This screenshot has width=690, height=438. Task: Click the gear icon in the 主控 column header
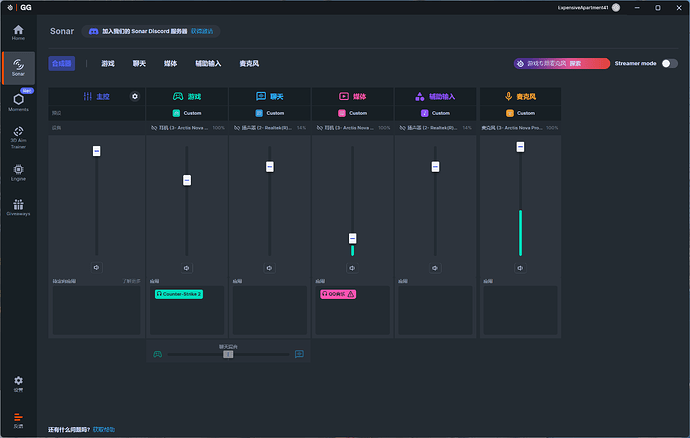click(x=135, y=97)
